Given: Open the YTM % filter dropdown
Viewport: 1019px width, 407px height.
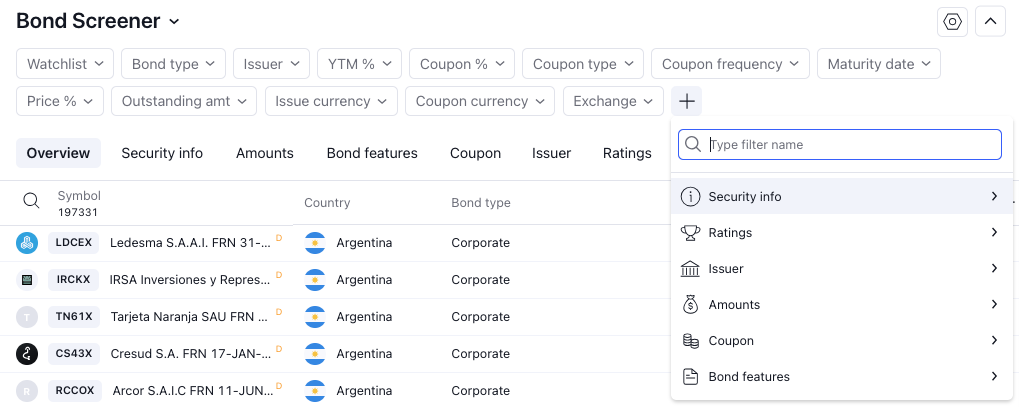Looking at the screenshot, I should [359, 64].
